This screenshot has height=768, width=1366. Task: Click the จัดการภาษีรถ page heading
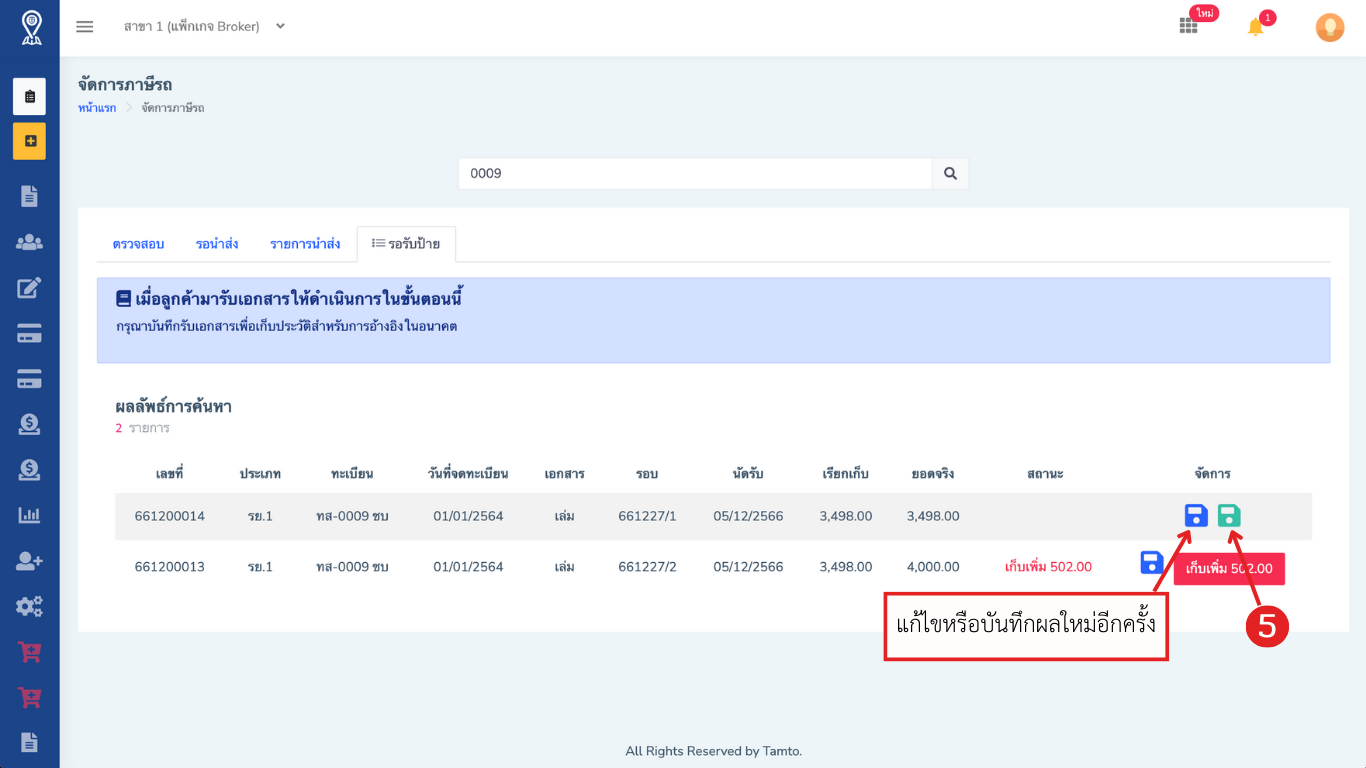tap(125, 84)
